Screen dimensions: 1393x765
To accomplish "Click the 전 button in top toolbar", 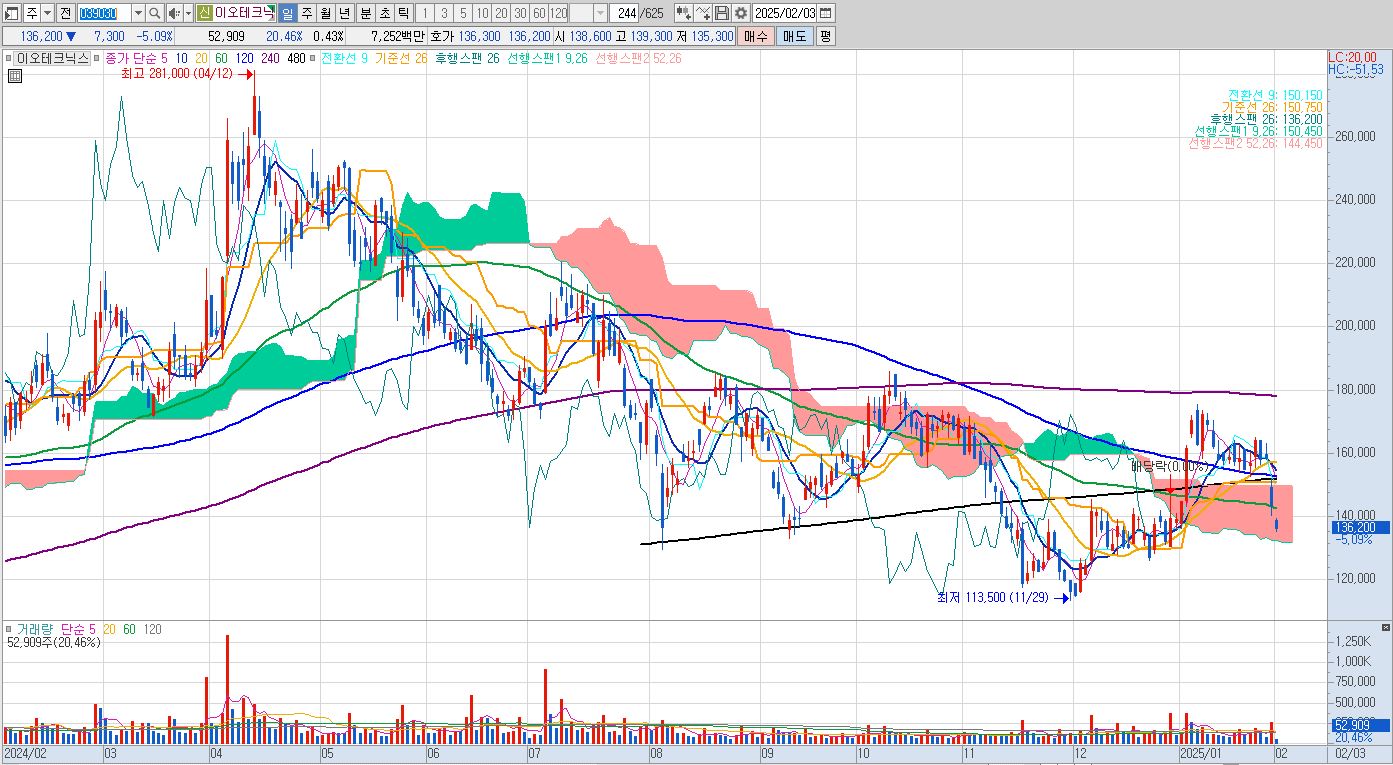I will [x=65, y=13].
